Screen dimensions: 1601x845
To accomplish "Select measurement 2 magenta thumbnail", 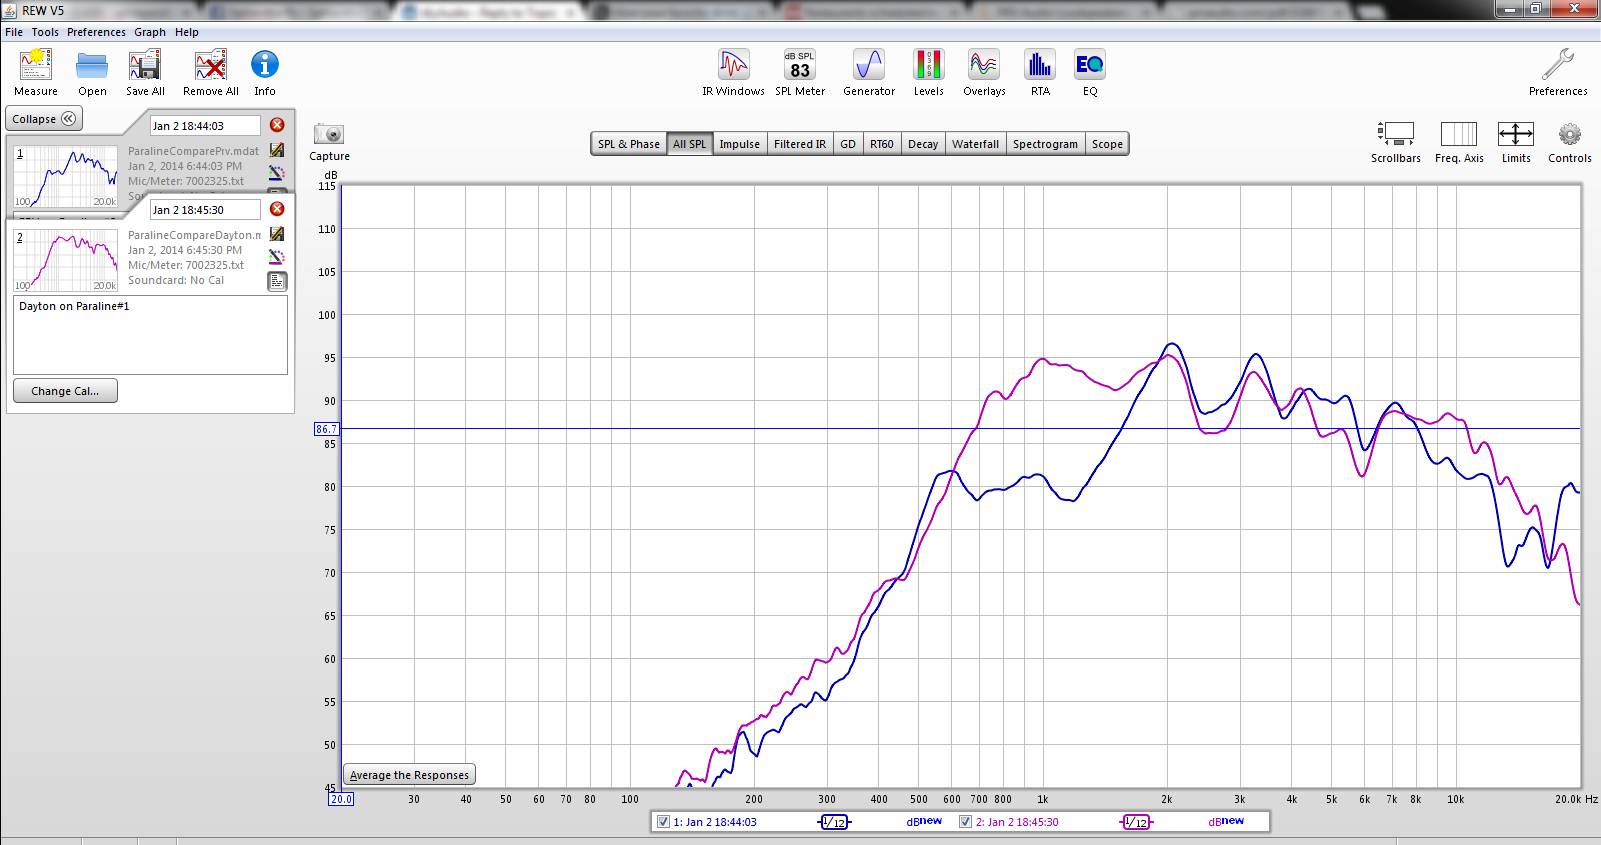I will click(65, 260).
